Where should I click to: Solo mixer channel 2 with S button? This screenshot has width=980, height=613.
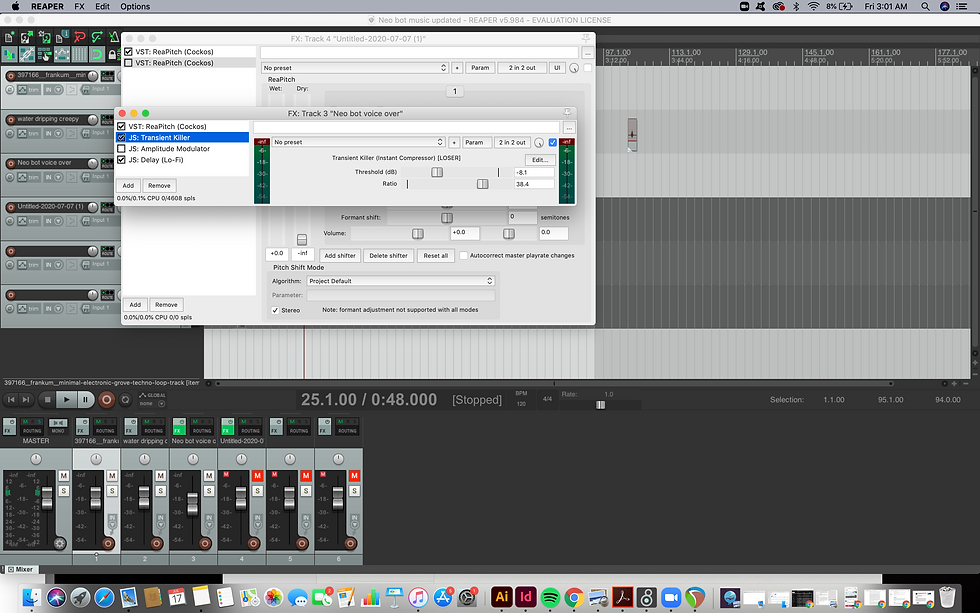pyautogui.click(x=161, y=491)
